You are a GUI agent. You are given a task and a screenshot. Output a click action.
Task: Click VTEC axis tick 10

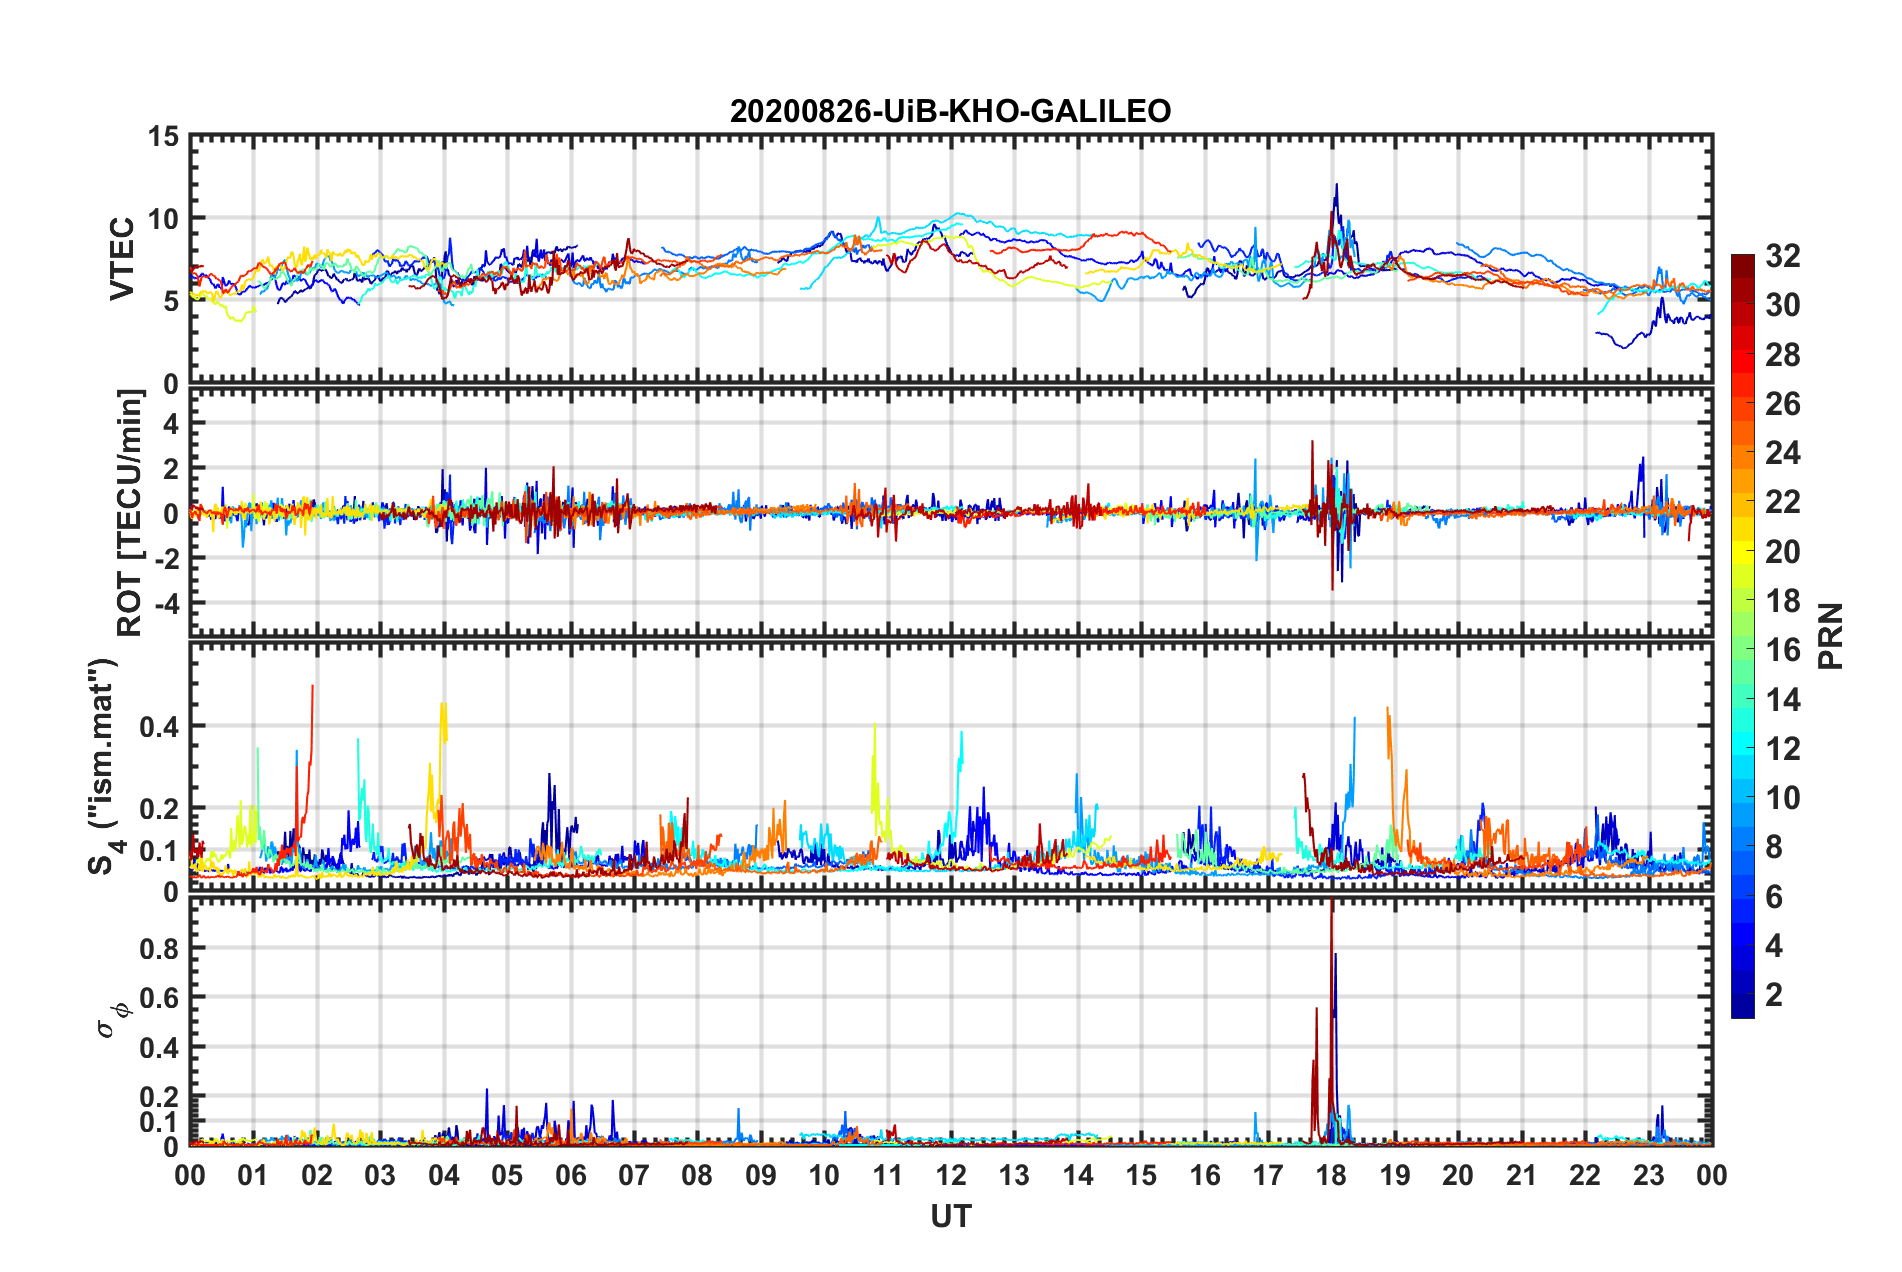click(x=163, y=218)
